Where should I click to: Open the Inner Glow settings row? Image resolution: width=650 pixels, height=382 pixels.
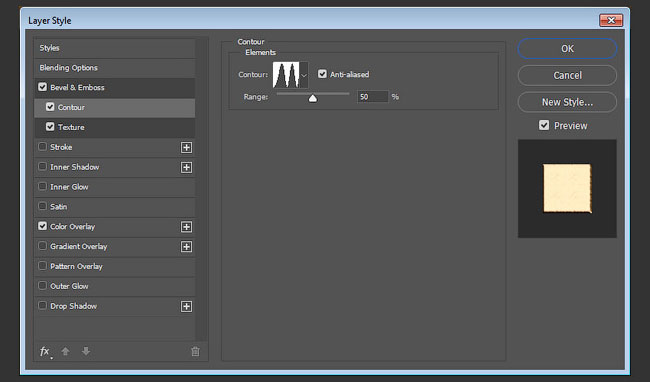click(114, 187)
